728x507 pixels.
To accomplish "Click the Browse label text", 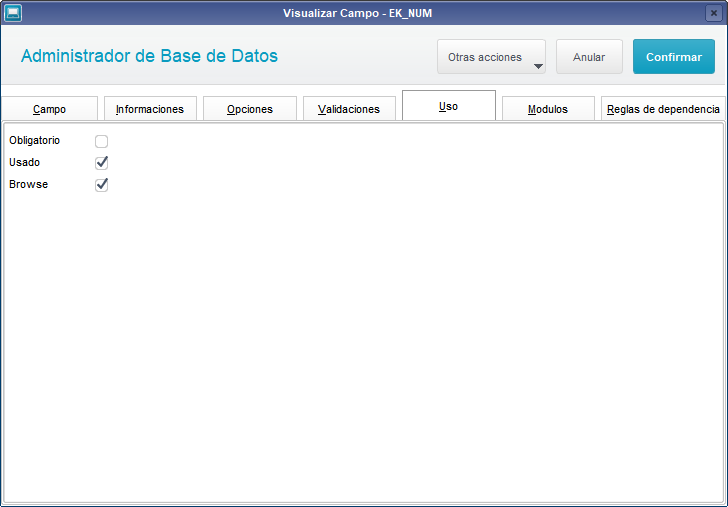I will point(29,184).
